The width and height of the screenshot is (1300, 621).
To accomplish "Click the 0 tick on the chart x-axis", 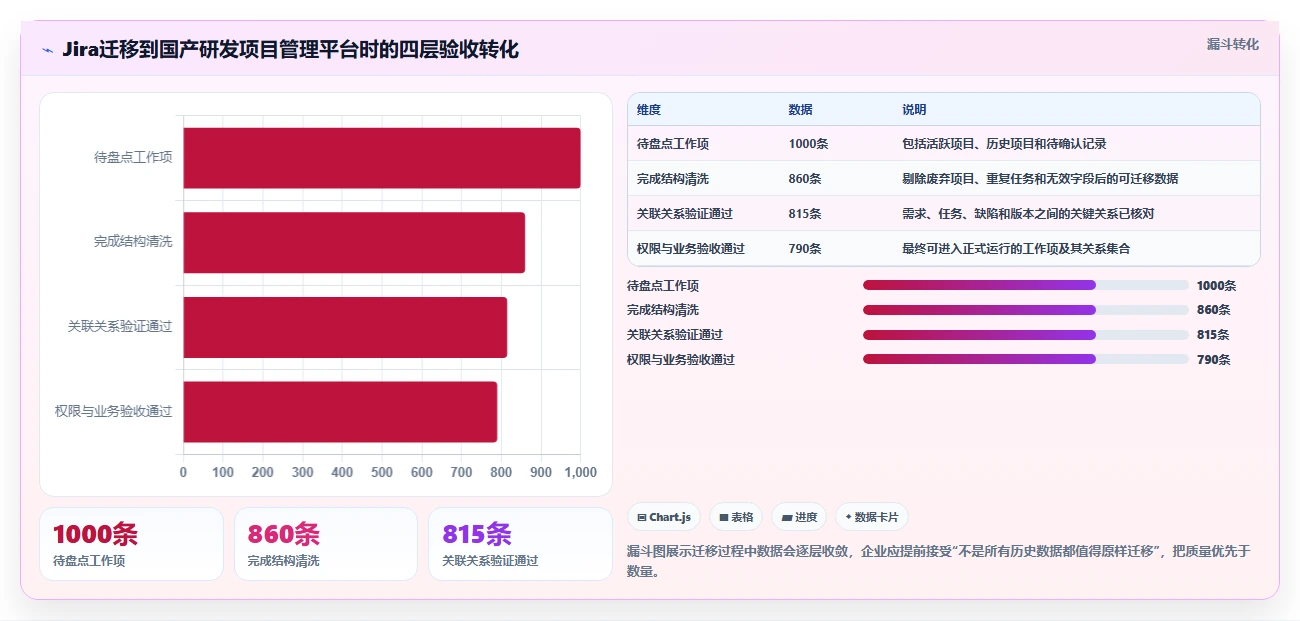I will click(x=183, y=473).
